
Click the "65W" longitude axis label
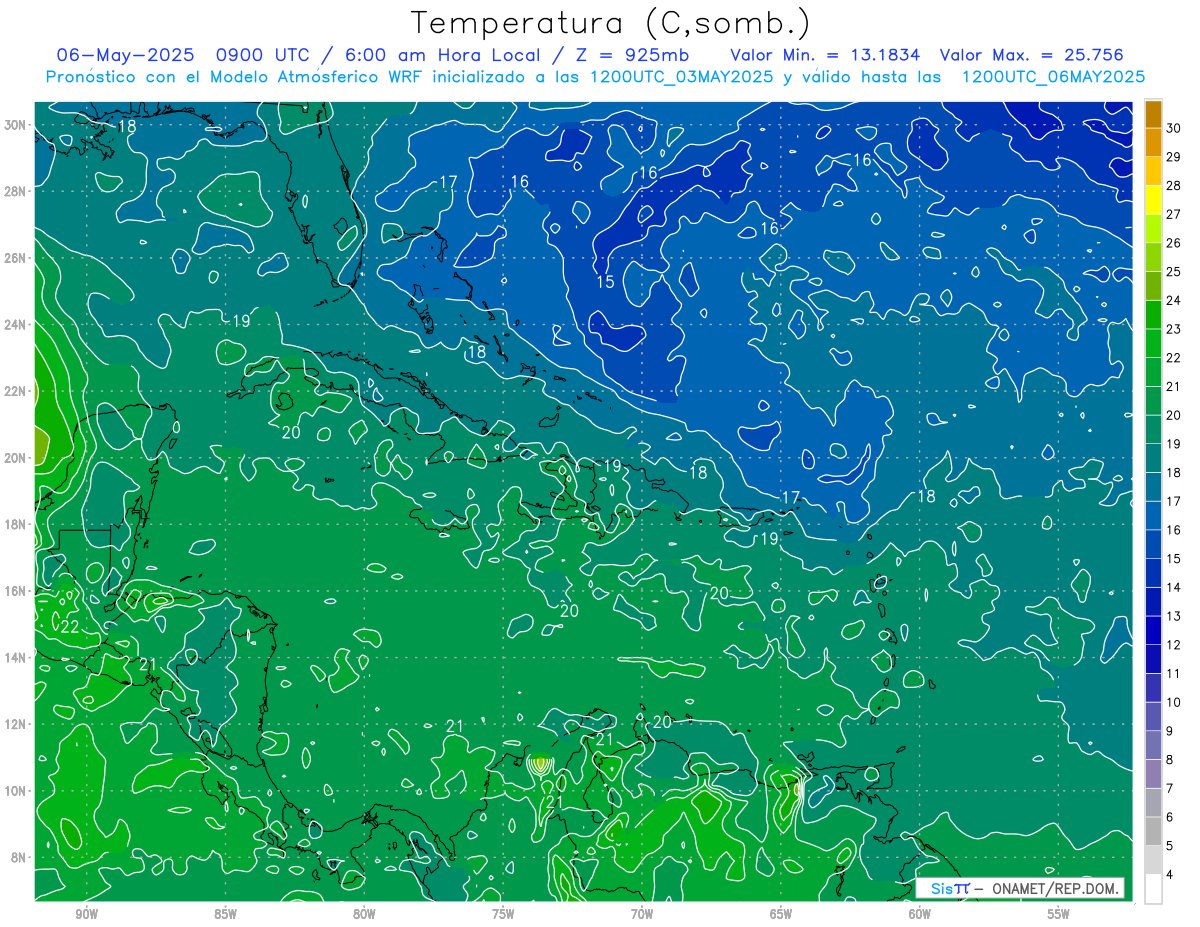(x=781, y=914)
